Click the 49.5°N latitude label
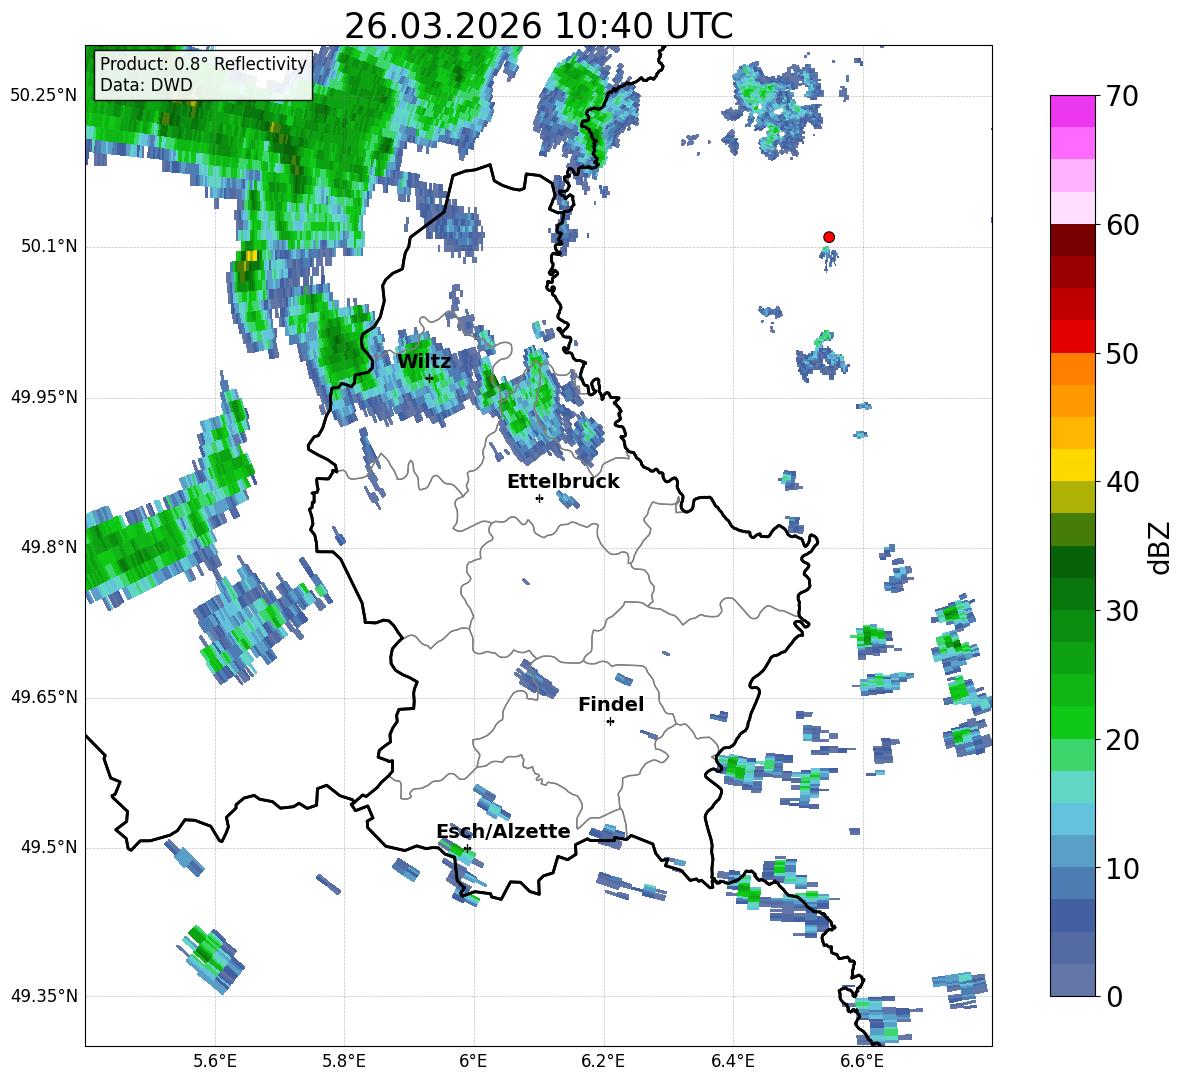 pyautogui.click(x=50, y=847)
